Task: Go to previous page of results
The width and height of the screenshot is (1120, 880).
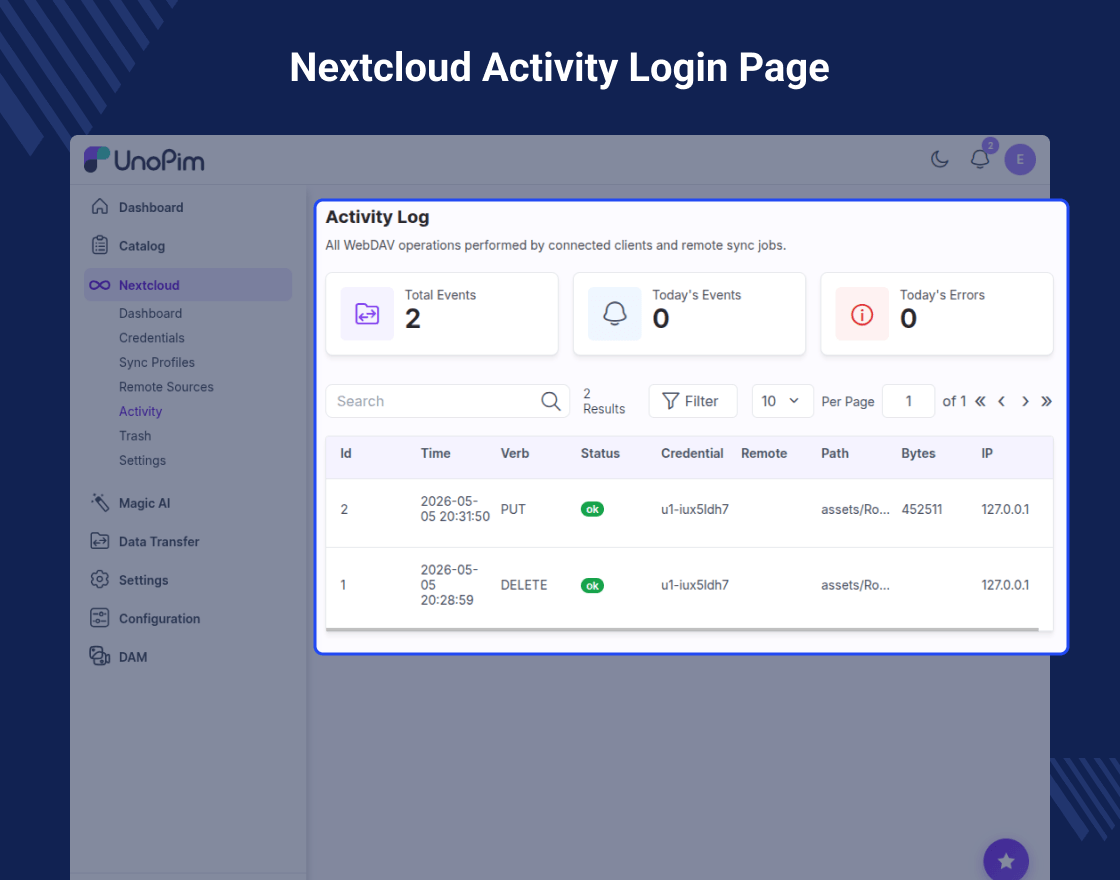Action: coord(1001,401)
